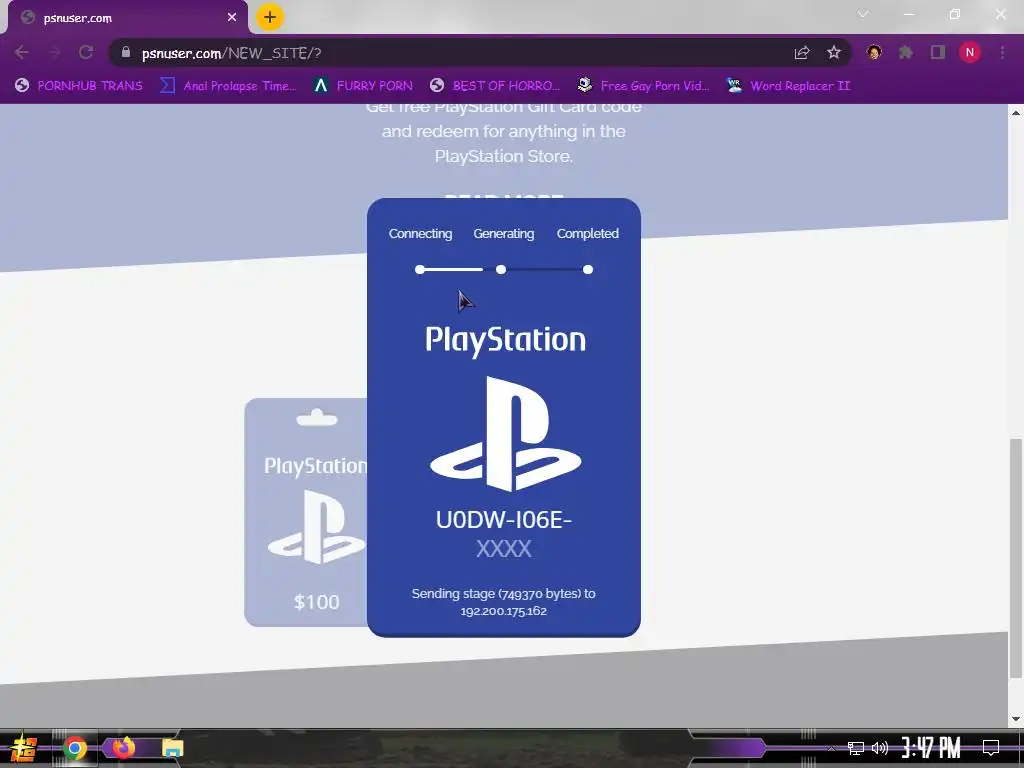Open a new tab with plus button

point(270,17)
